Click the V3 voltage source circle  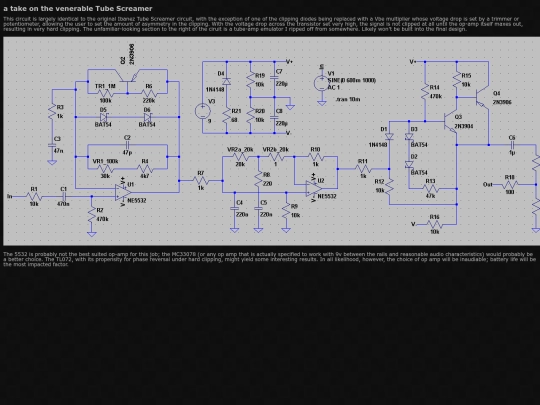point(202,111)
